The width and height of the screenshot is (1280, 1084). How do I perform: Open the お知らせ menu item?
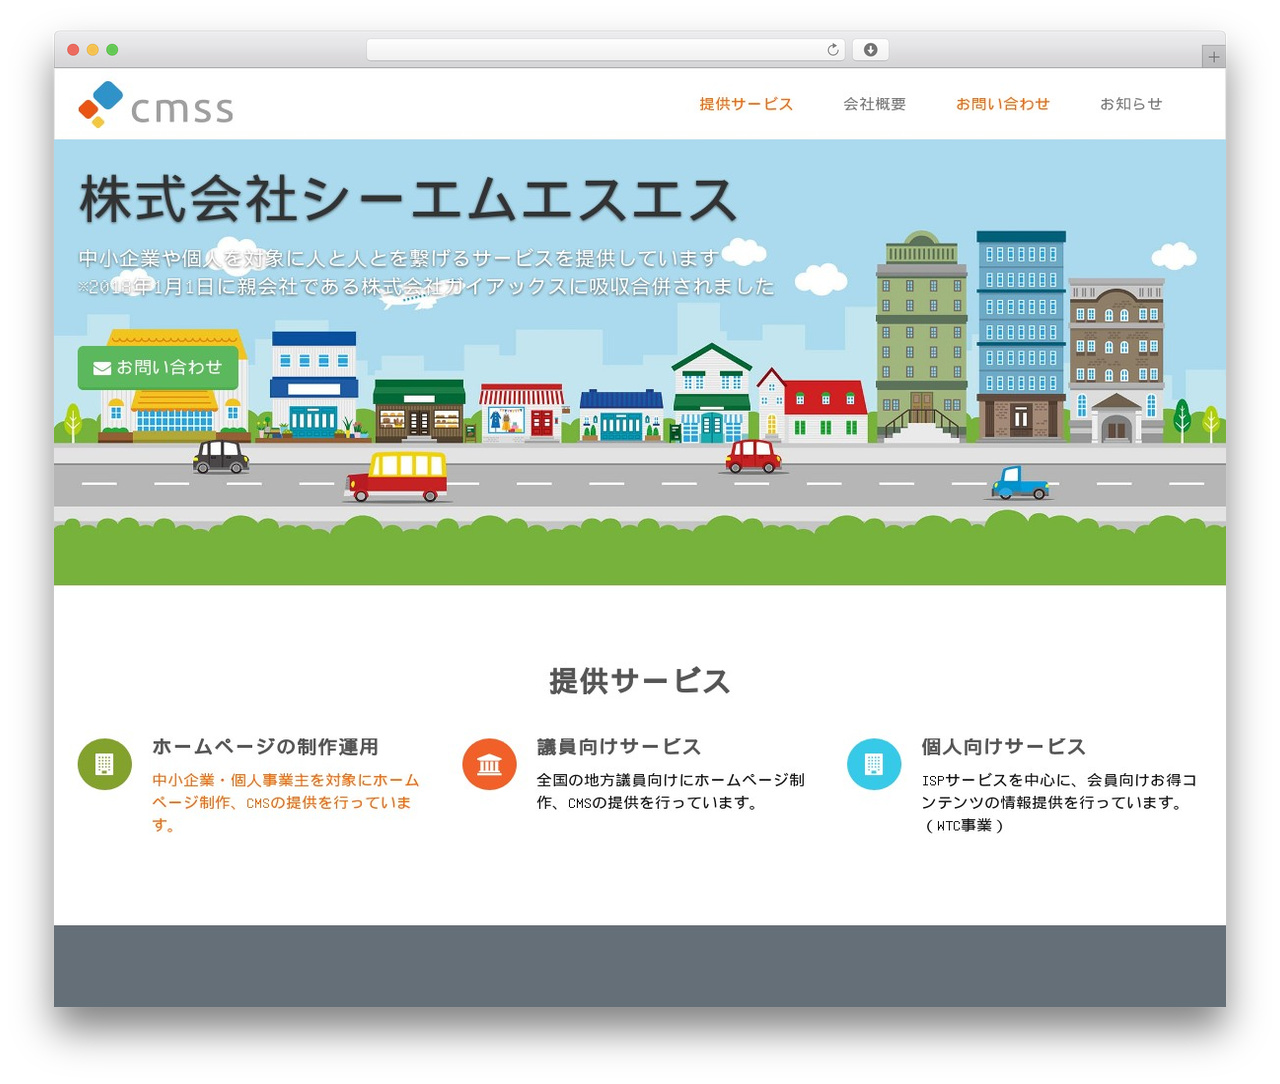coord(1131,104)
